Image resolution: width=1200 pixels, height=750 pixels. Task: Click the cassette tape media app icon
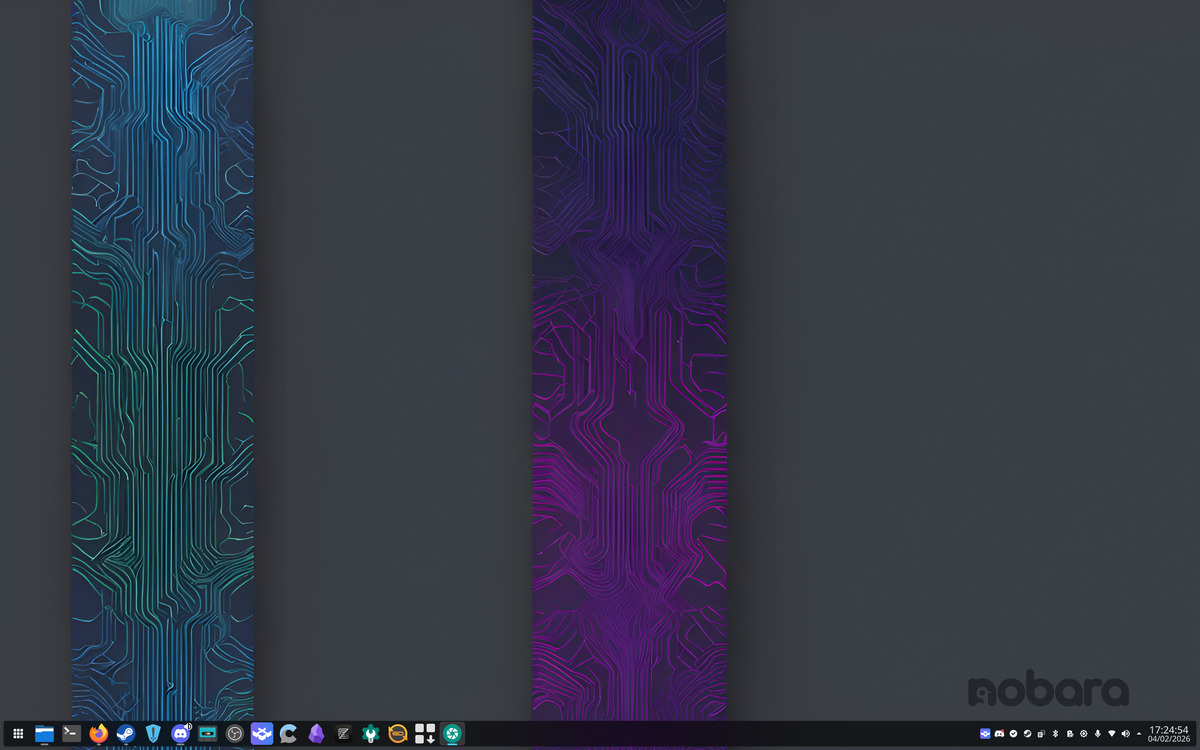[208, 733]
